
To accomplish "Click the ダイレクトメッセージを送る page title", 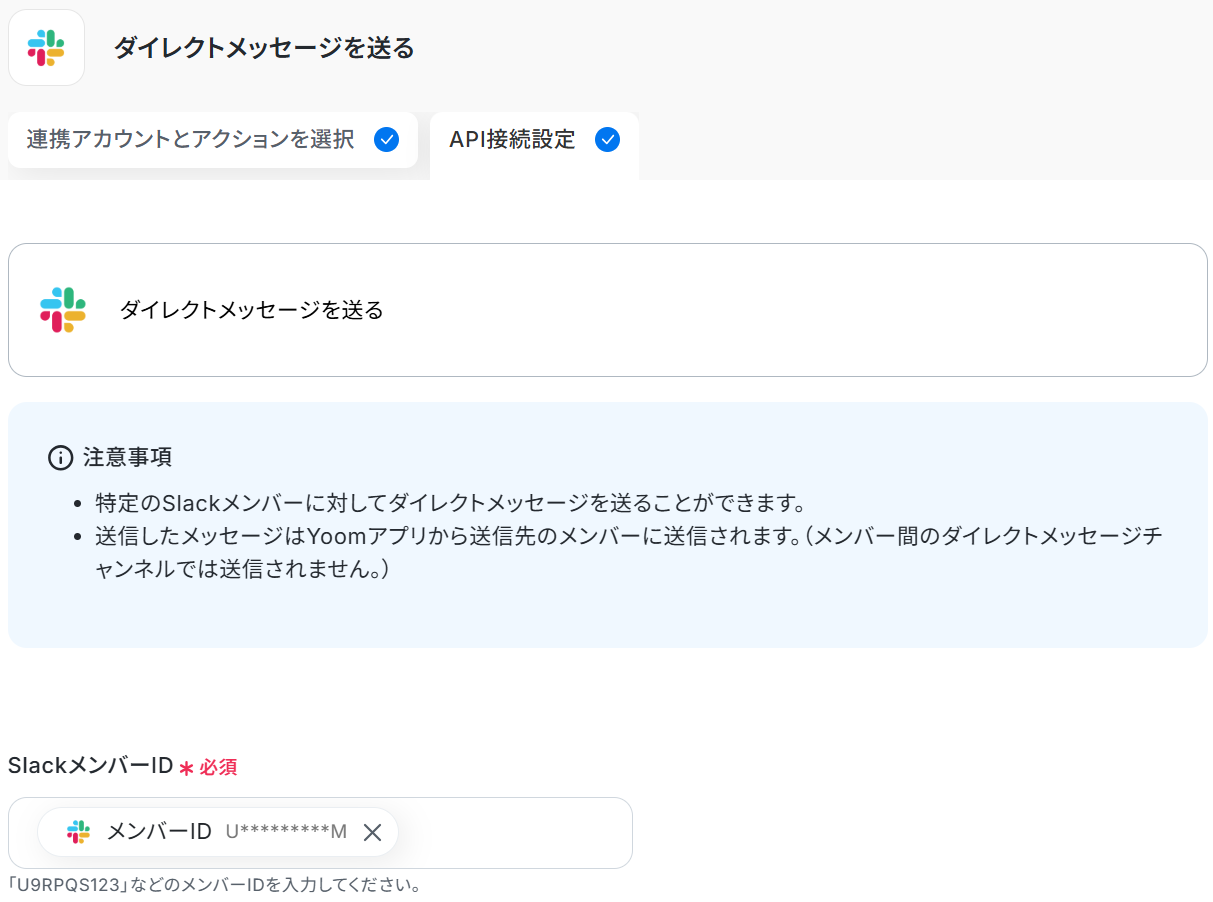I will tap(263, 48).
